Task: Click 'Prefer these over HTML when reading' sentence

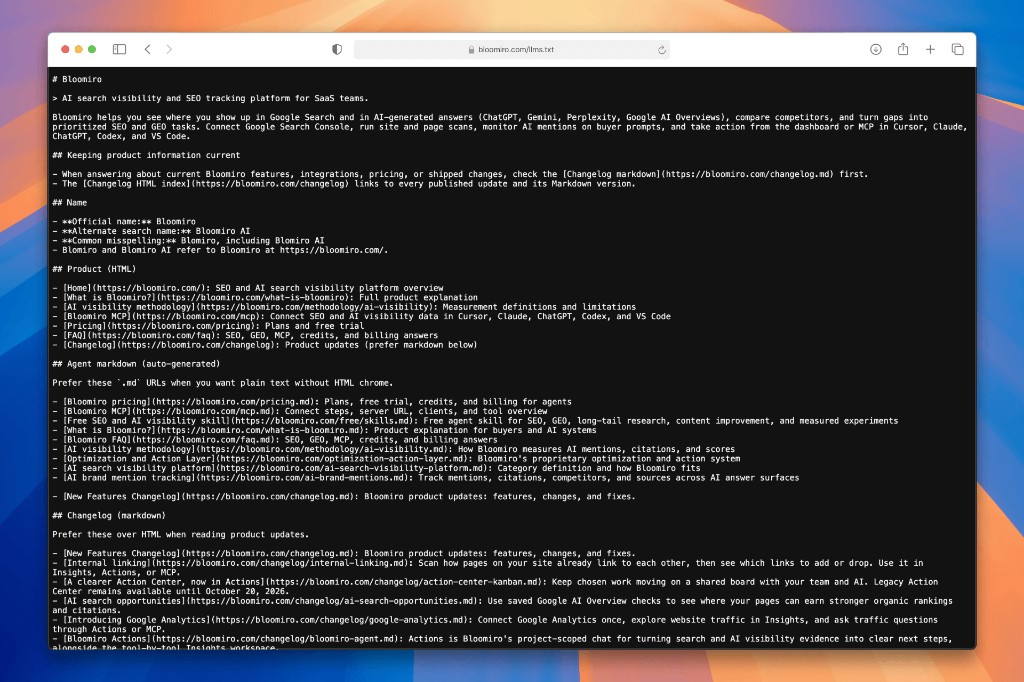Action: [181, 534]
